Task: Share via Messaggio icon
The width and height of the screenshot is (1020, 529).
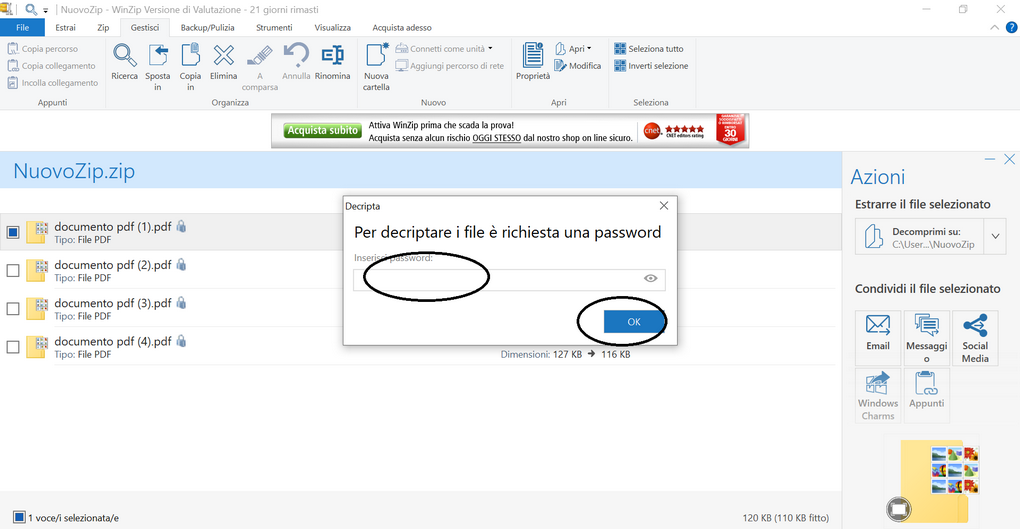Action: 926,337
